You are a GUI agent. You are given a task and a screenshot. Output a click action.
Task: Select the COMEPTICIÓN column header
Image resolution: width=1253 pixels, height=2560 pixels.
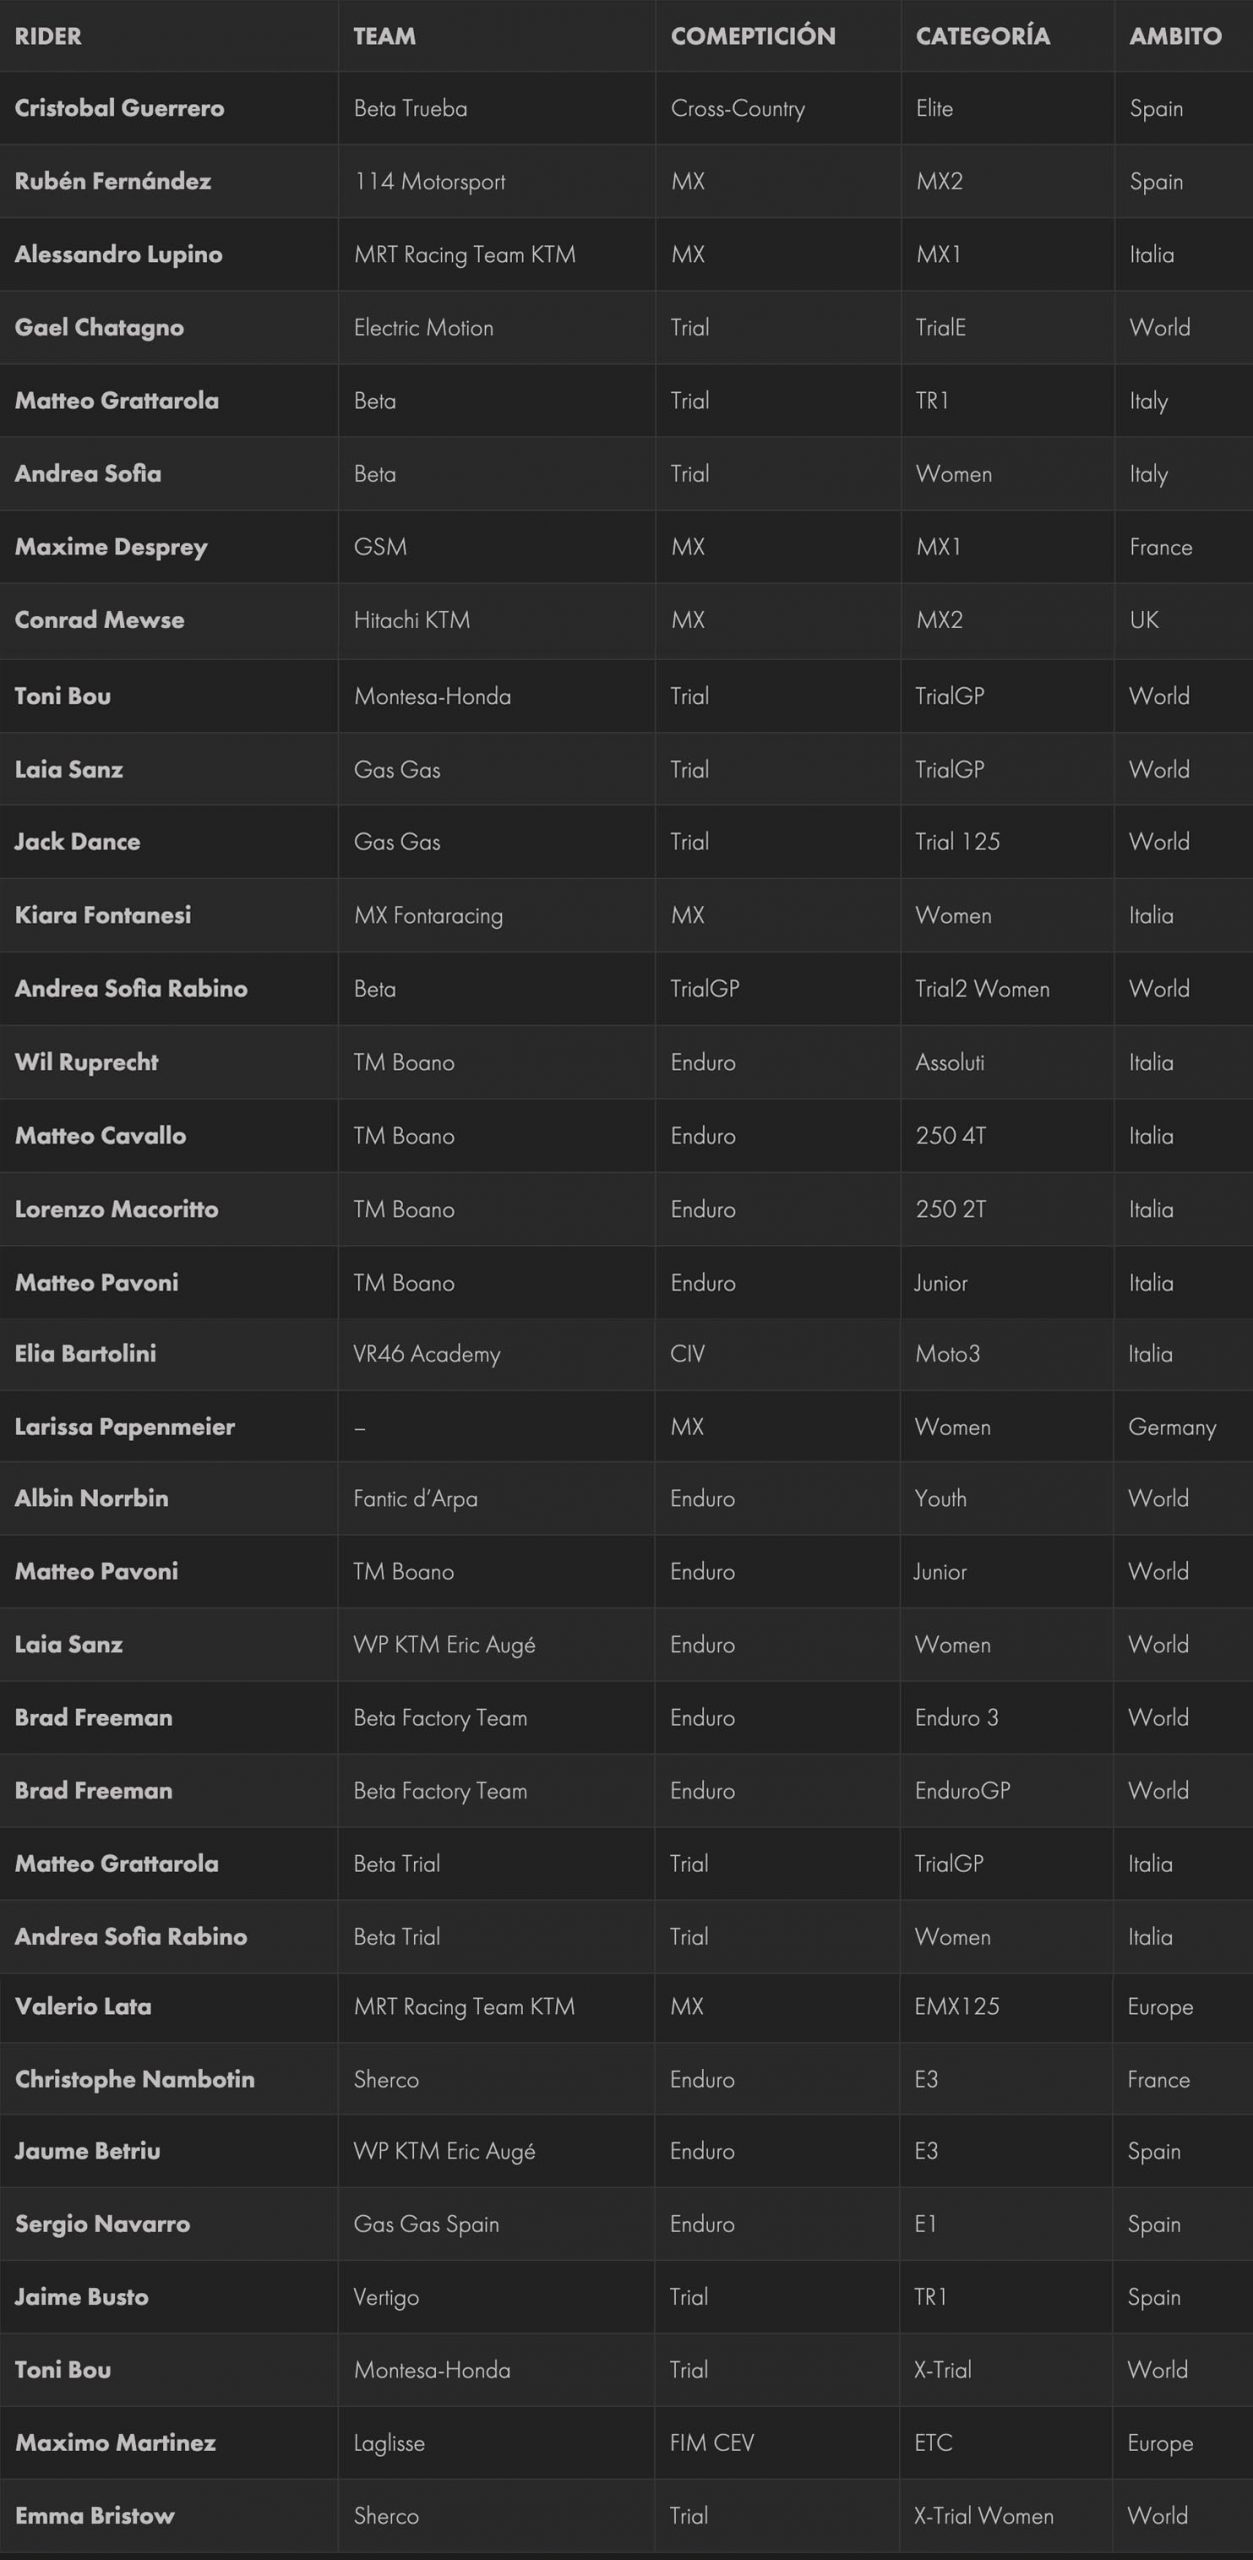pyautogui.click(x=753, y=36)
